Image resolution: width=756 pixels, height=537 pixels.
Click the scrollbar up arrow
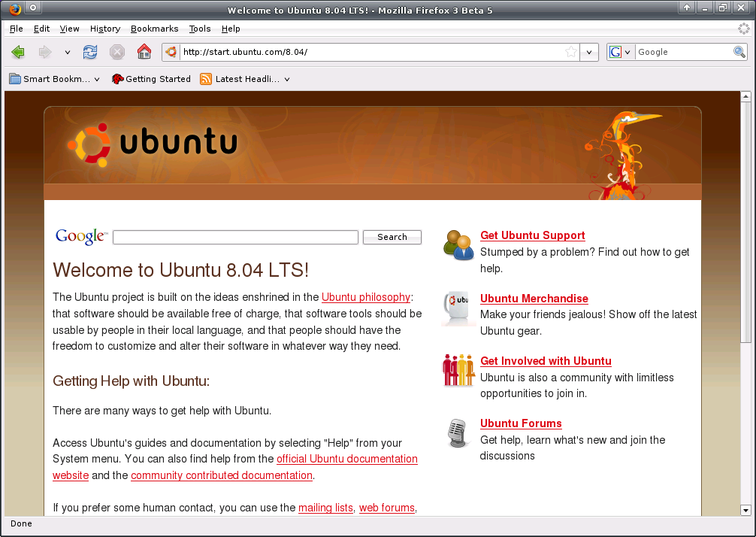[745, 96]
